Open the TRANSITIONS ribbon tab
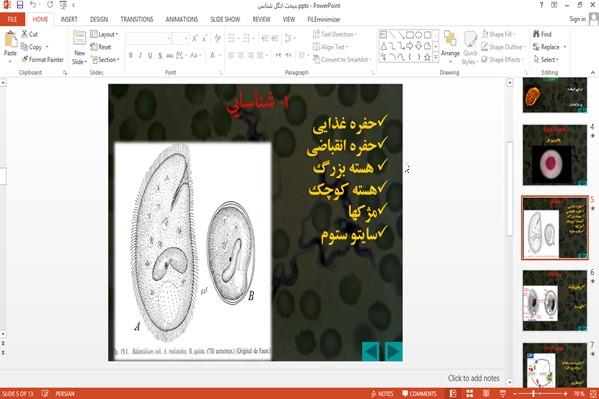This screenshot has width=599, height=399. pos(137,19)
